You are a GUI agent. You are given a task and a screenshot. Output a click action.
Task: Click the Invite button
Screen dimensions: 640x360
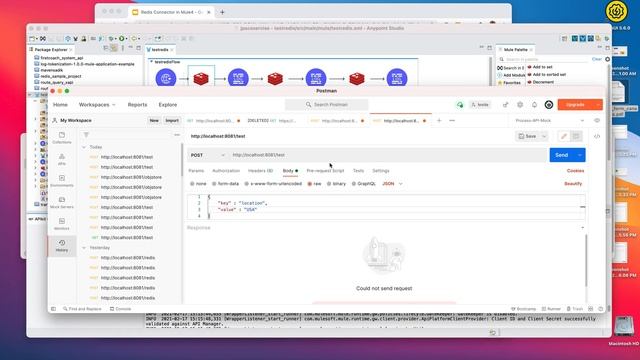[x=480, y=105]
